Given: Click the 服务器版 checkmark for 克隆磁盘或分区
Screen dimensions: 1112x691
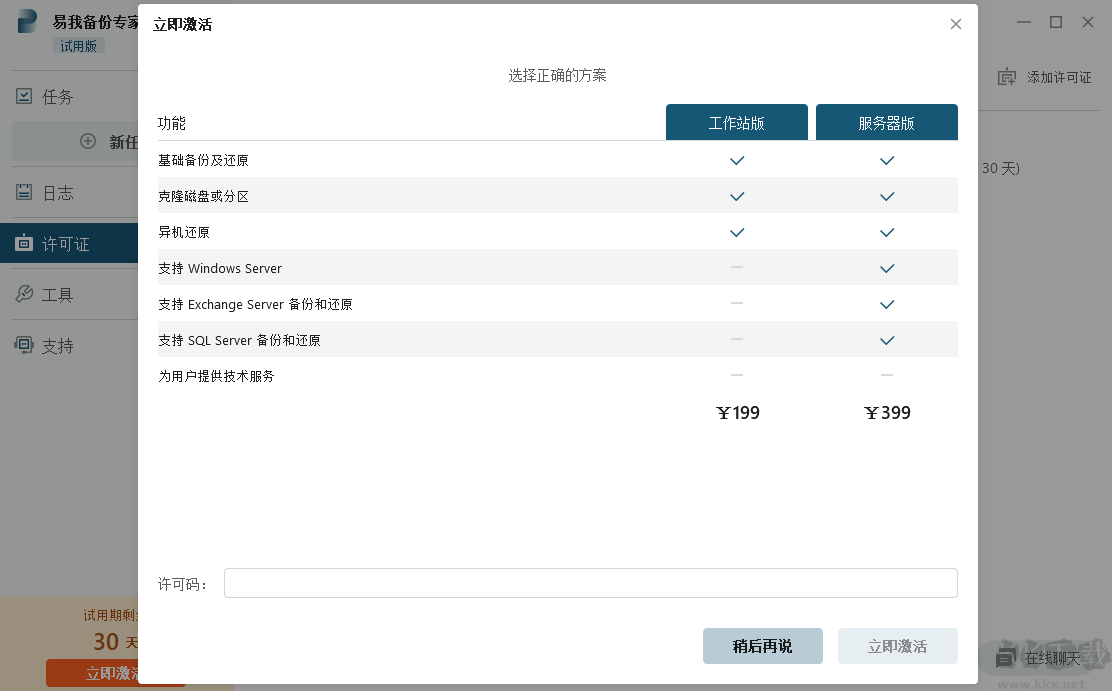Looking at the screenshot, I should pyautogui.click(x=886, y=197).
